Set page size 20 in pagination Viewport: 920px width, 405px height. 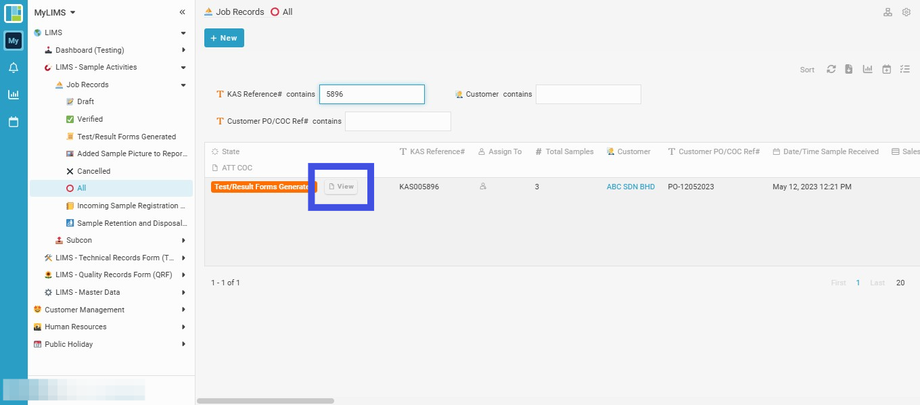(x=900, y=283)
